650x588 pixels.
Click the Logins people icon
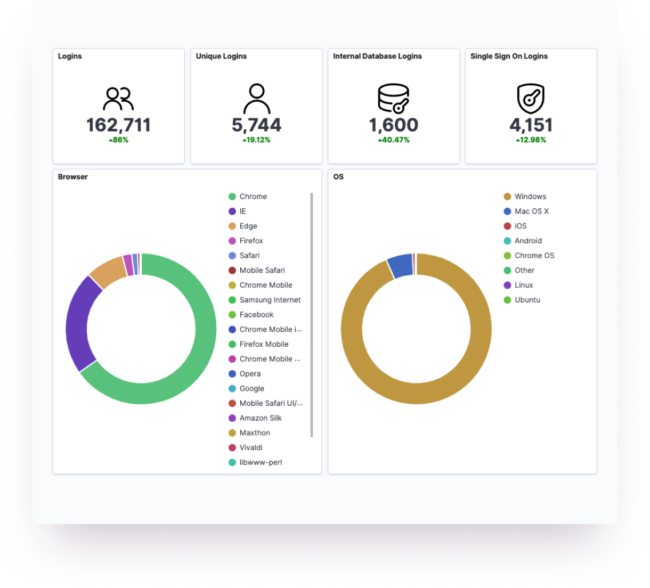coord(118,98)
